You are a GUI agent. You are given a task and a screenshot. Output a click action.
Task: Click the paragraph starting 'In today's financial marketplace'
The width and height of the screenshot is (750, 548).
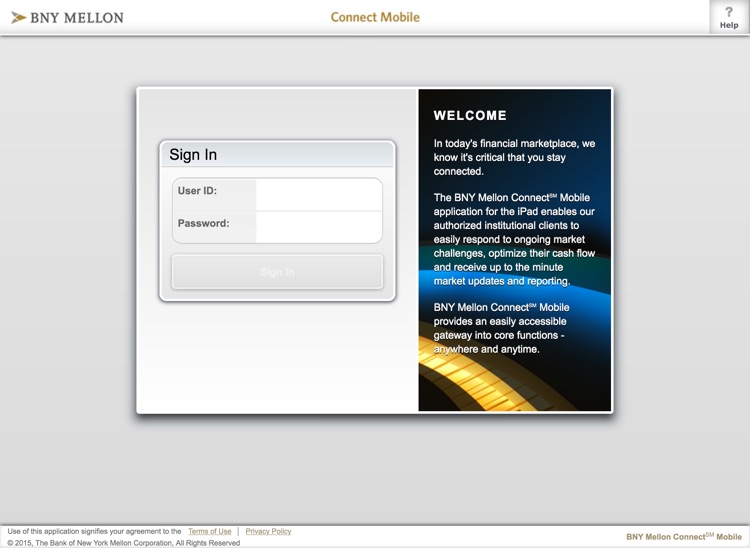[514, 157]
